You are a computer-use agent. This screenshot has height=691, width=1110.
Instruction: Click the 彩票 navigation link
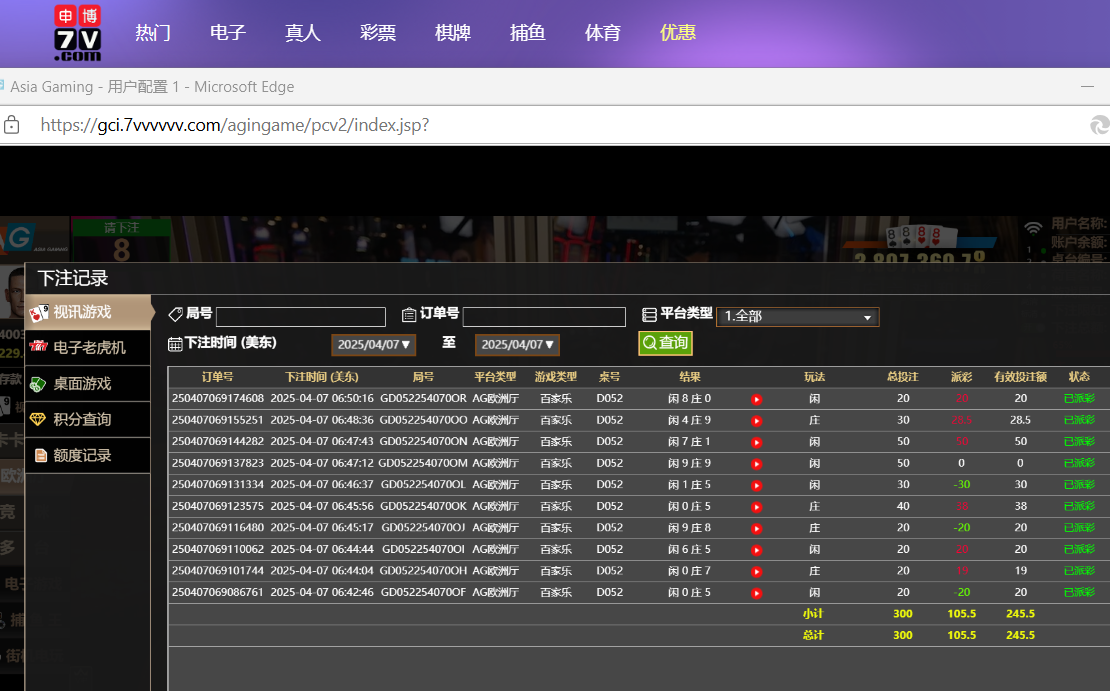(378, 33)
